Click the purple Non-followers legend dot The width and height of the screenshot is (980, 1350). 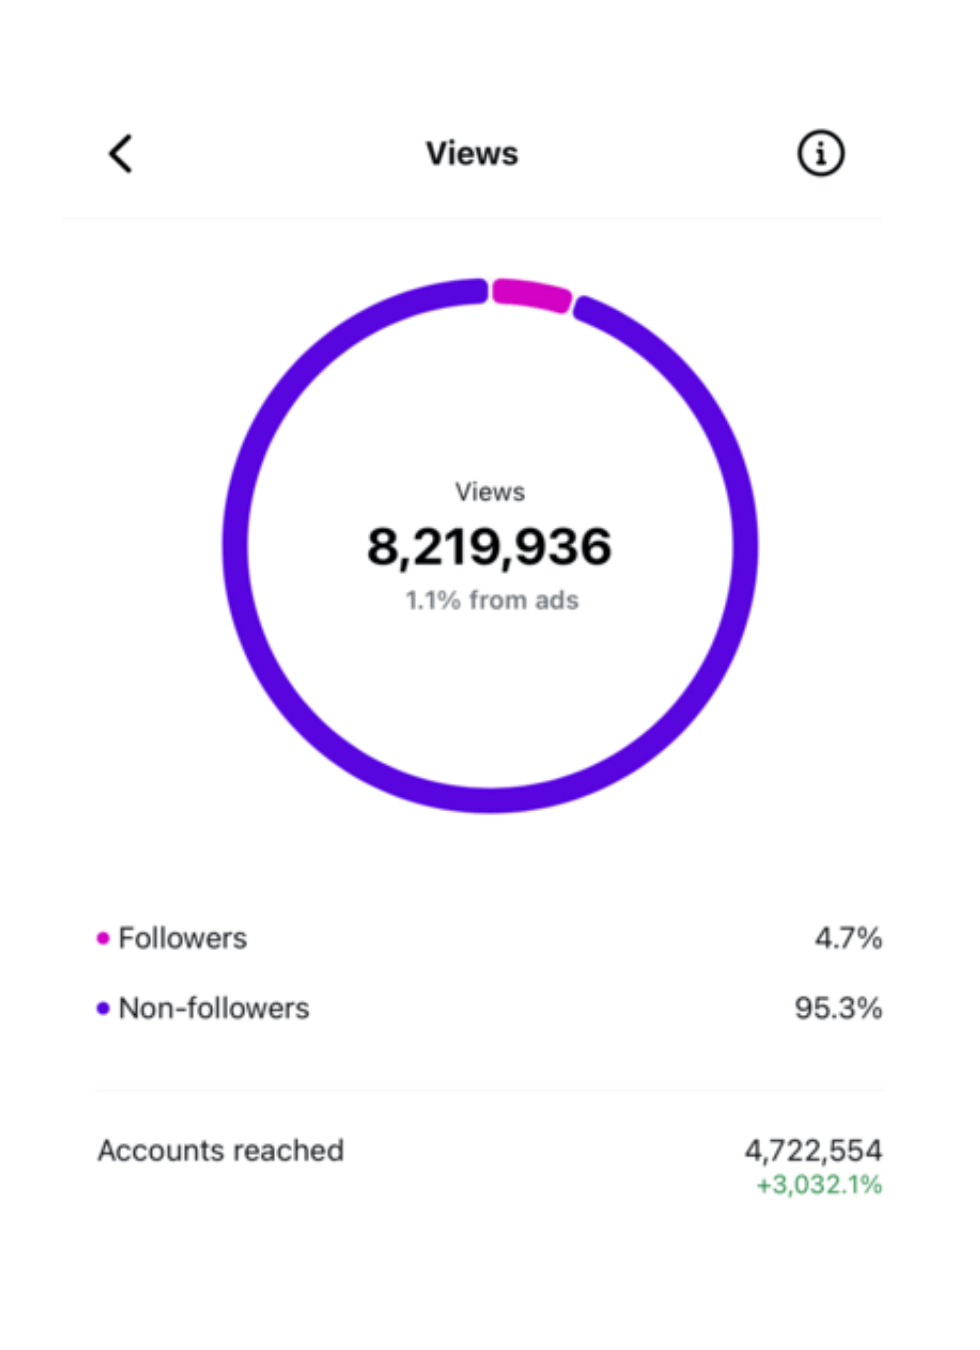[x=102, y=1008]
